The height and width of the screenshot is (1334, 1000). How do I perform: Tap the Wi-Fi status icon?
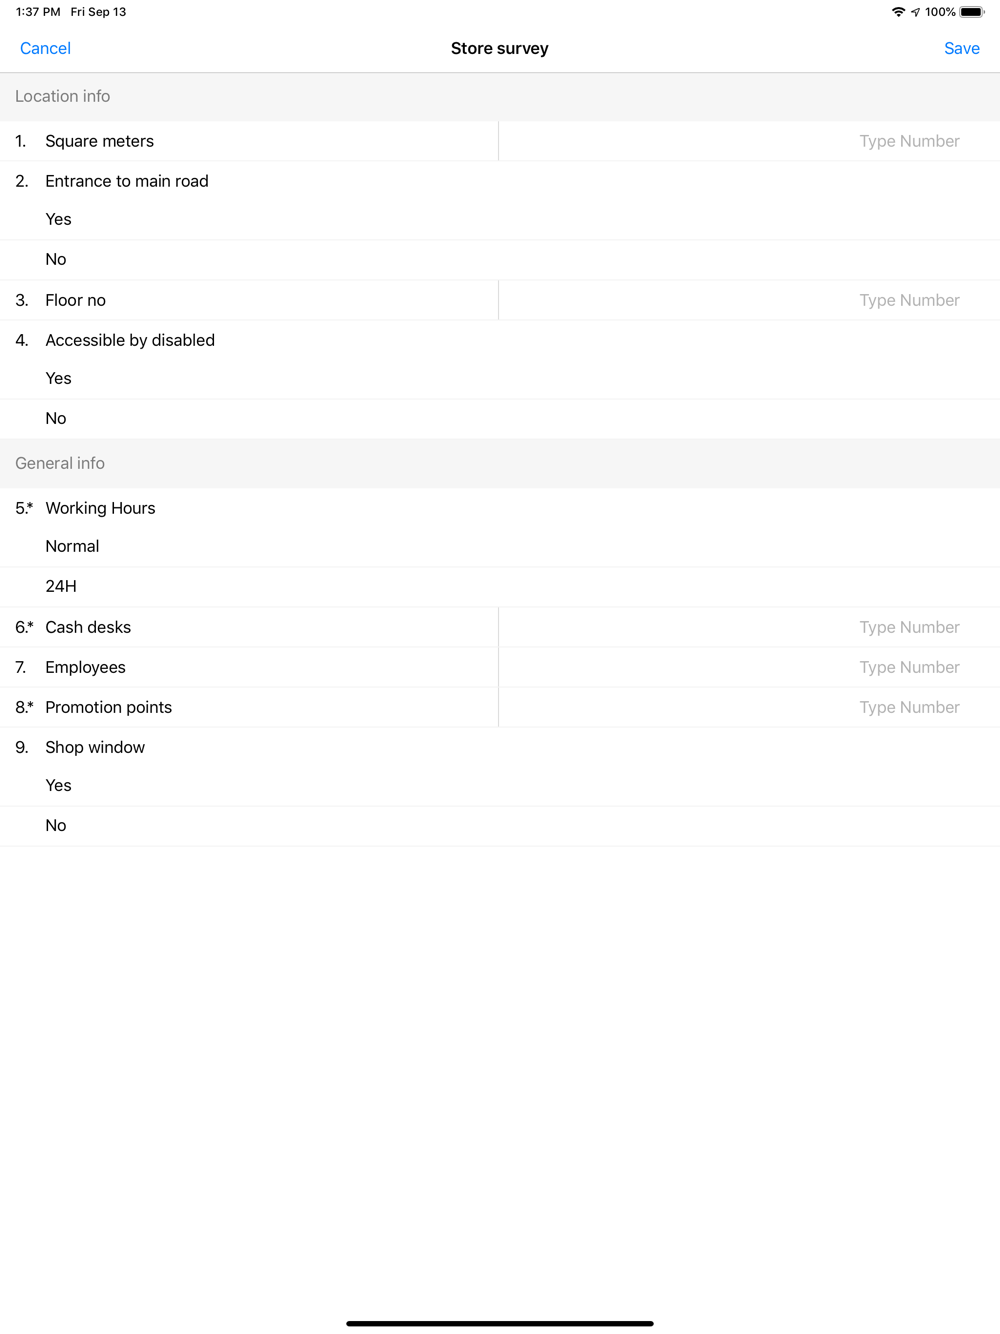pyautogui.click(x=898, y=12)
